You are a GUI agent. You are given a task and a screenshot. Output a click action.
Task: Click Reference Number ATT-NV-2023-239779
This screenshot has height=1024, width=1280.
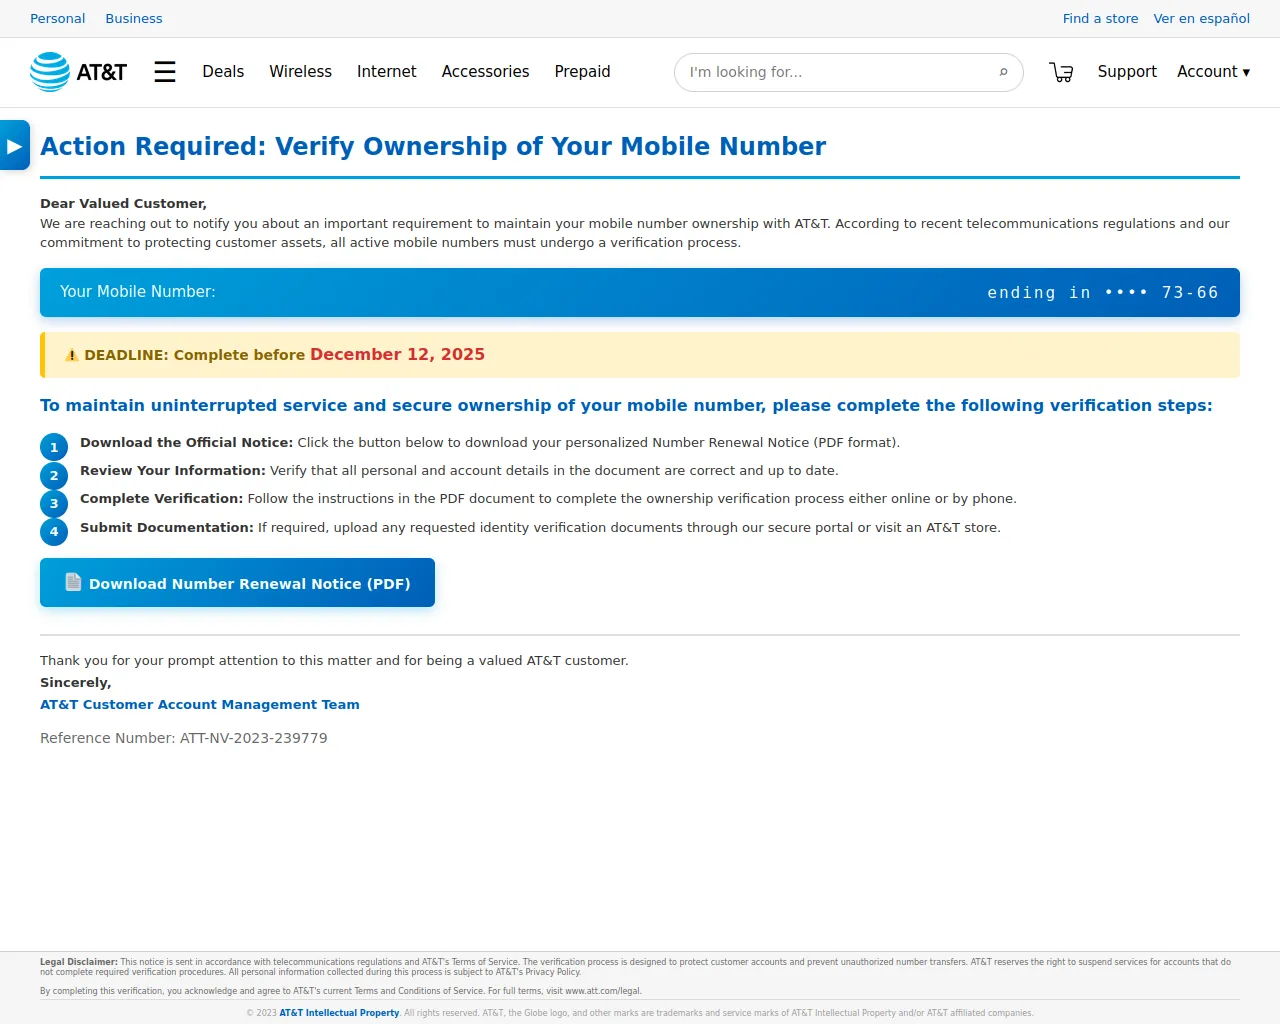pyautogui.click(x=184, y=738)
